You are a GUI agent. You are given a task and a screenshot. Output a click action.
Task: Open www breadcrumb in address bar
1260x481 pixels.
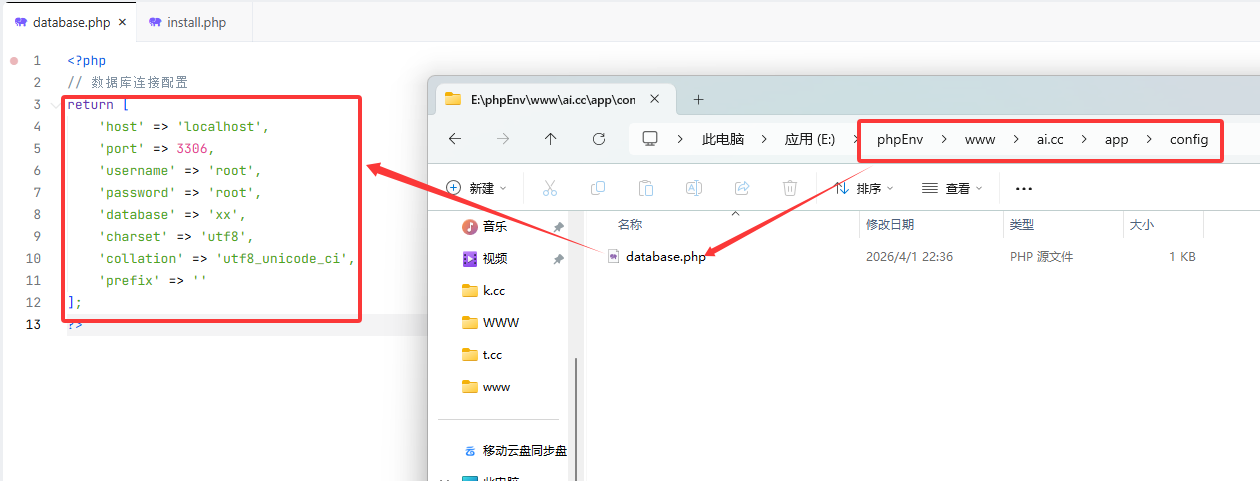980,139
